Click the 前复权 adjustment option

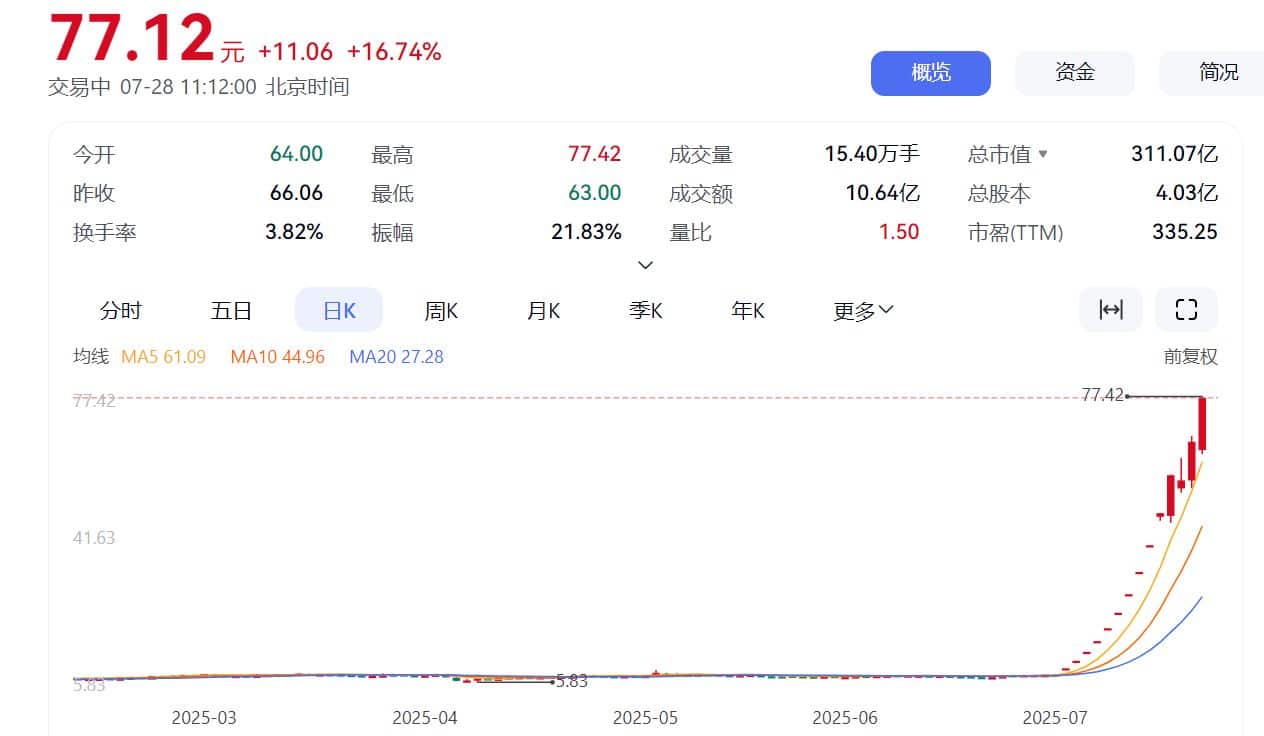click(1190, 357)
